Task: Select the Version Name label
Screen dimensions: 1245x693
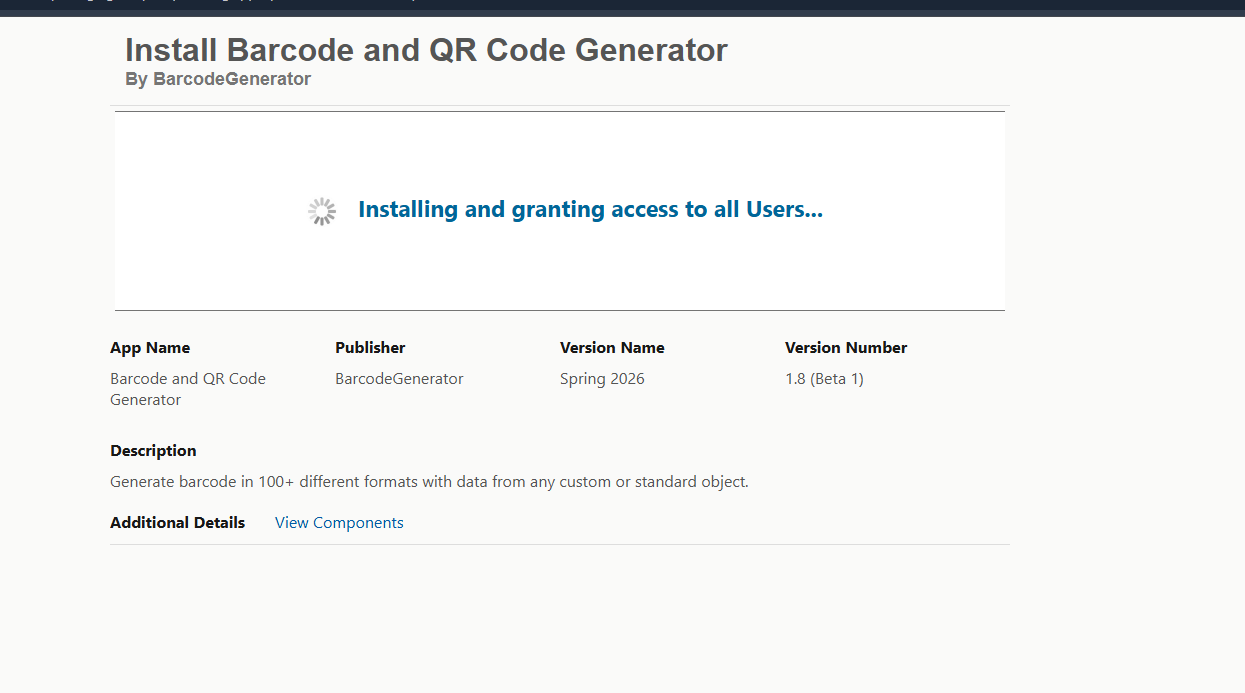Action: (x=612, y=348)
